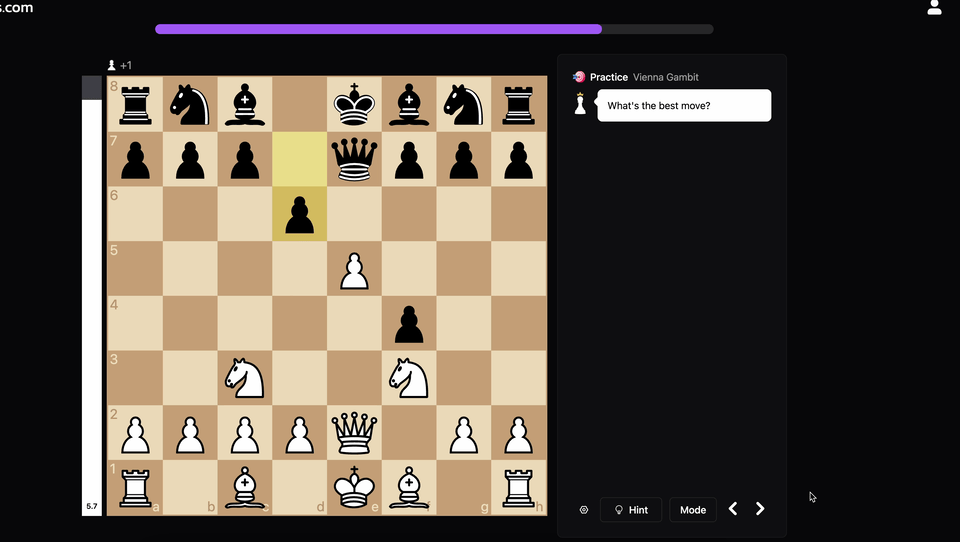
Task: Select the white knight on f3
Action: [x=409, y=378]
